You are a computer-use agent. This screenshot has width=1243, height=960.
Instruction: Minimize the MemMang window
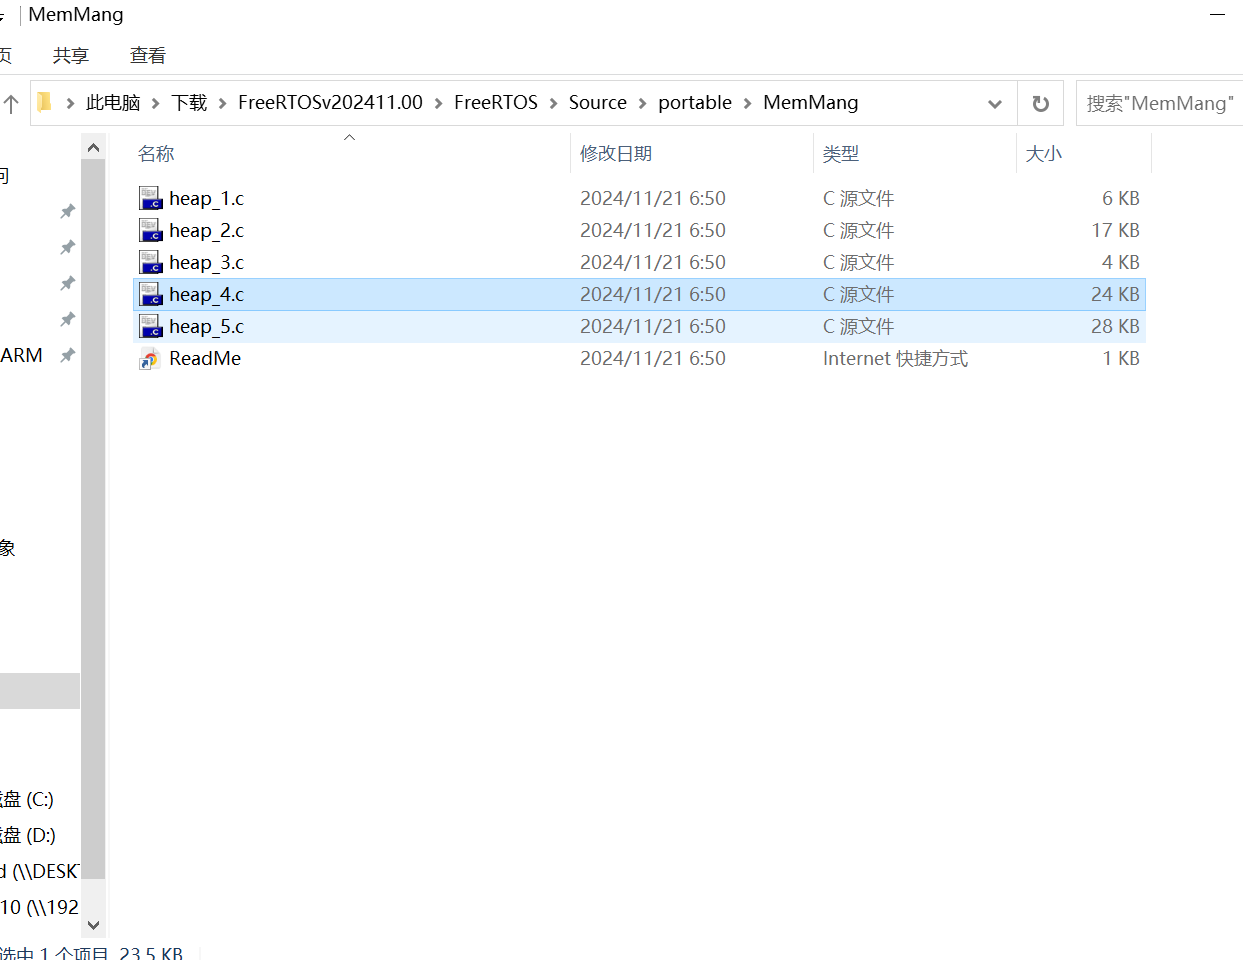[x=1217, y=15]
